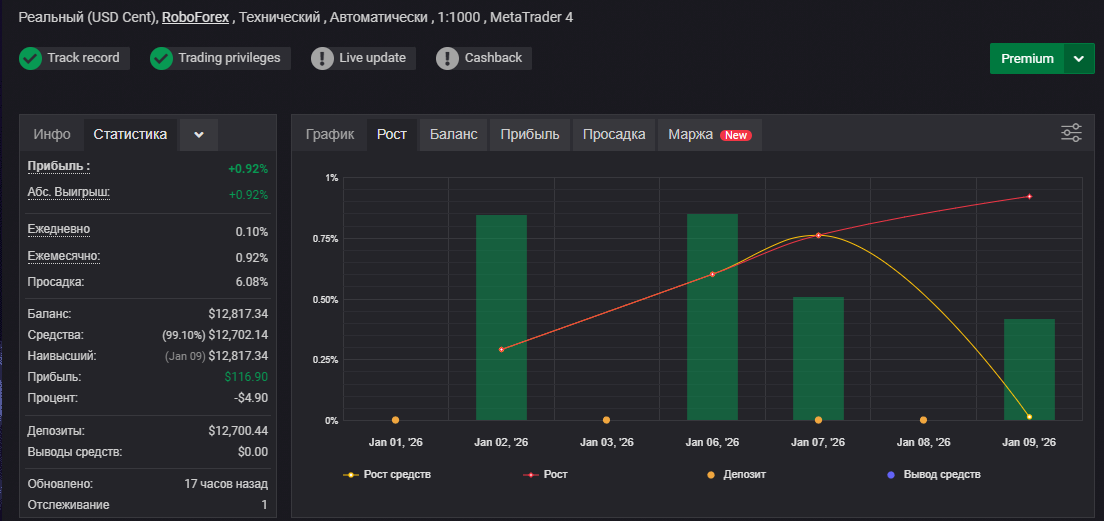Open the Баланс chart tab
This screenshot has height=521, width=1104.
coord(453,134)
